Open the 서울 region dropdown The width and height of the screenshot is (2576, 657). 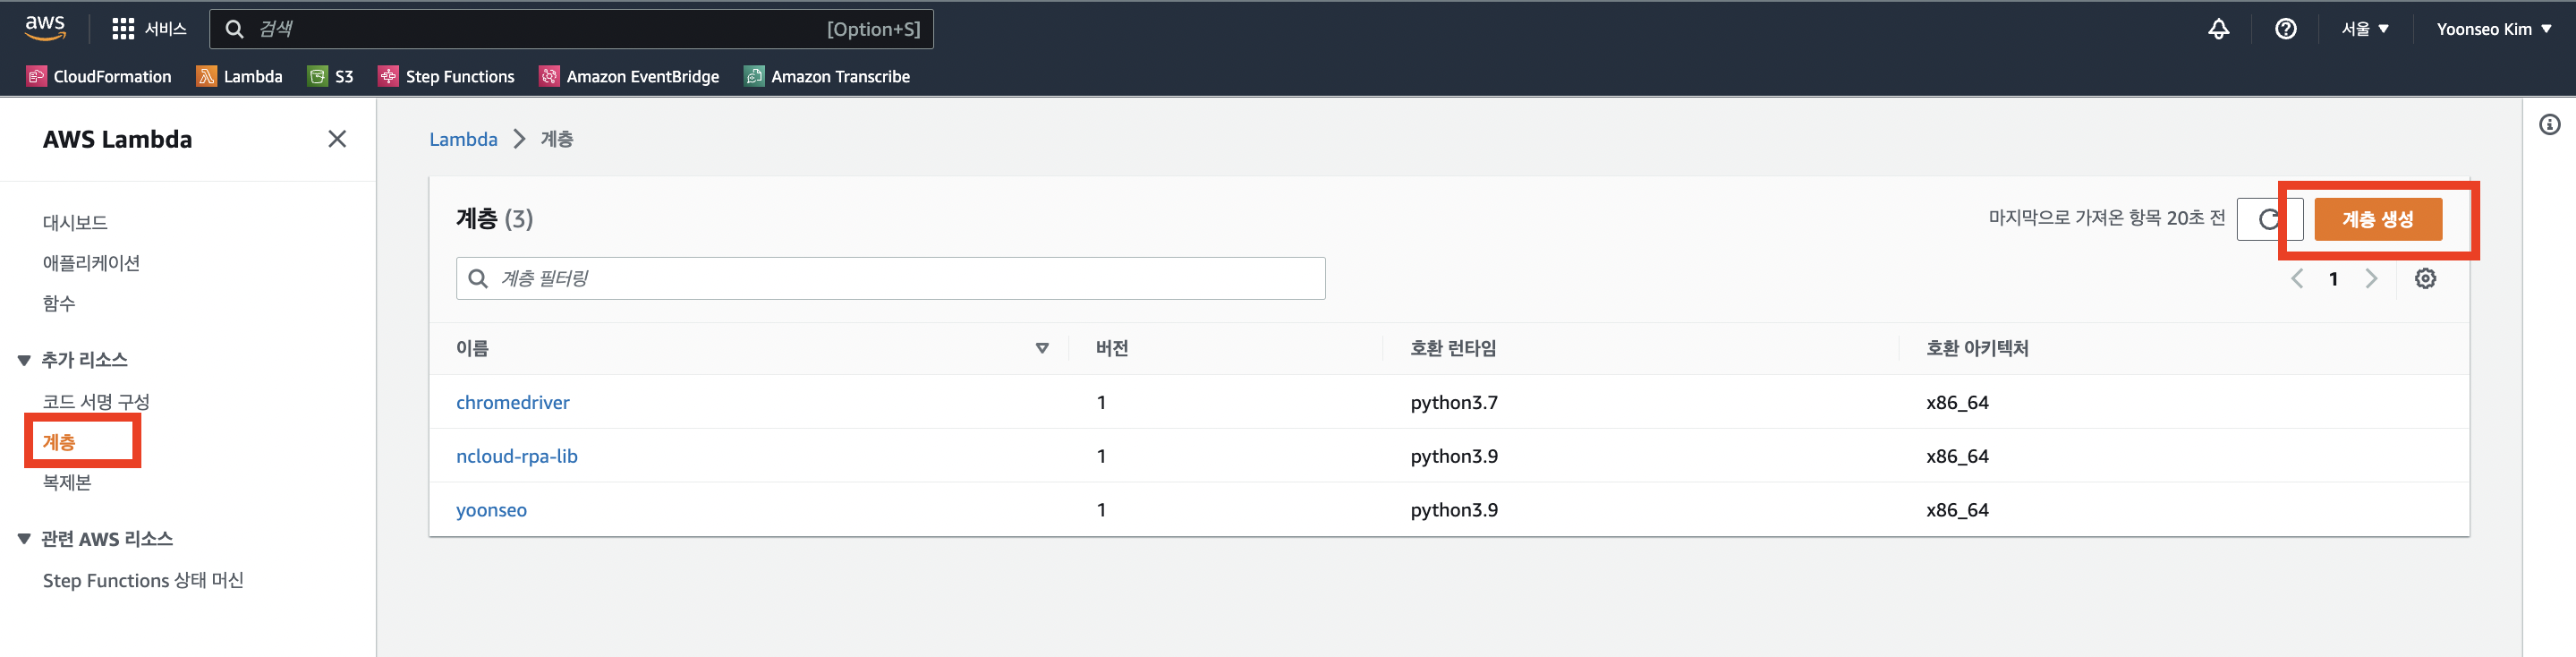coord(2364,29)
